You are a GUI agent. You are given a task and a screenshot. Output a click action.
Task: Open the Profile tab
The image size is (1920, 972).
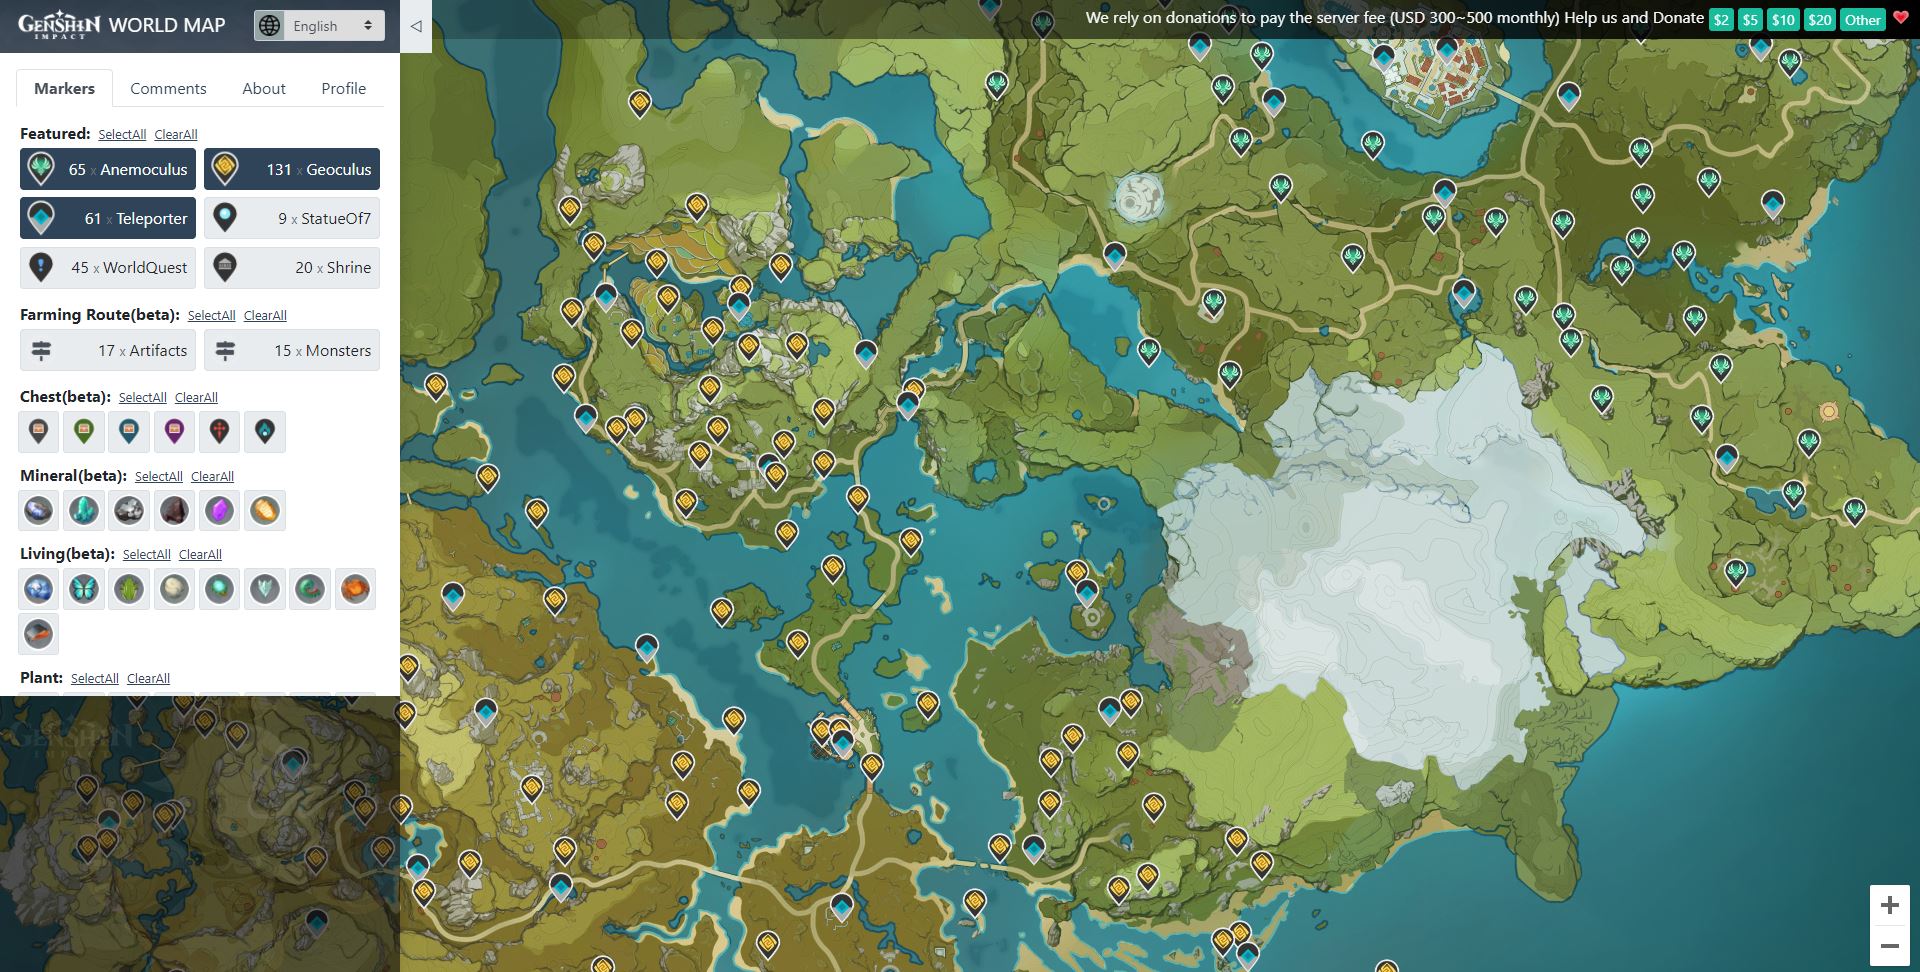tap(343, 88)
